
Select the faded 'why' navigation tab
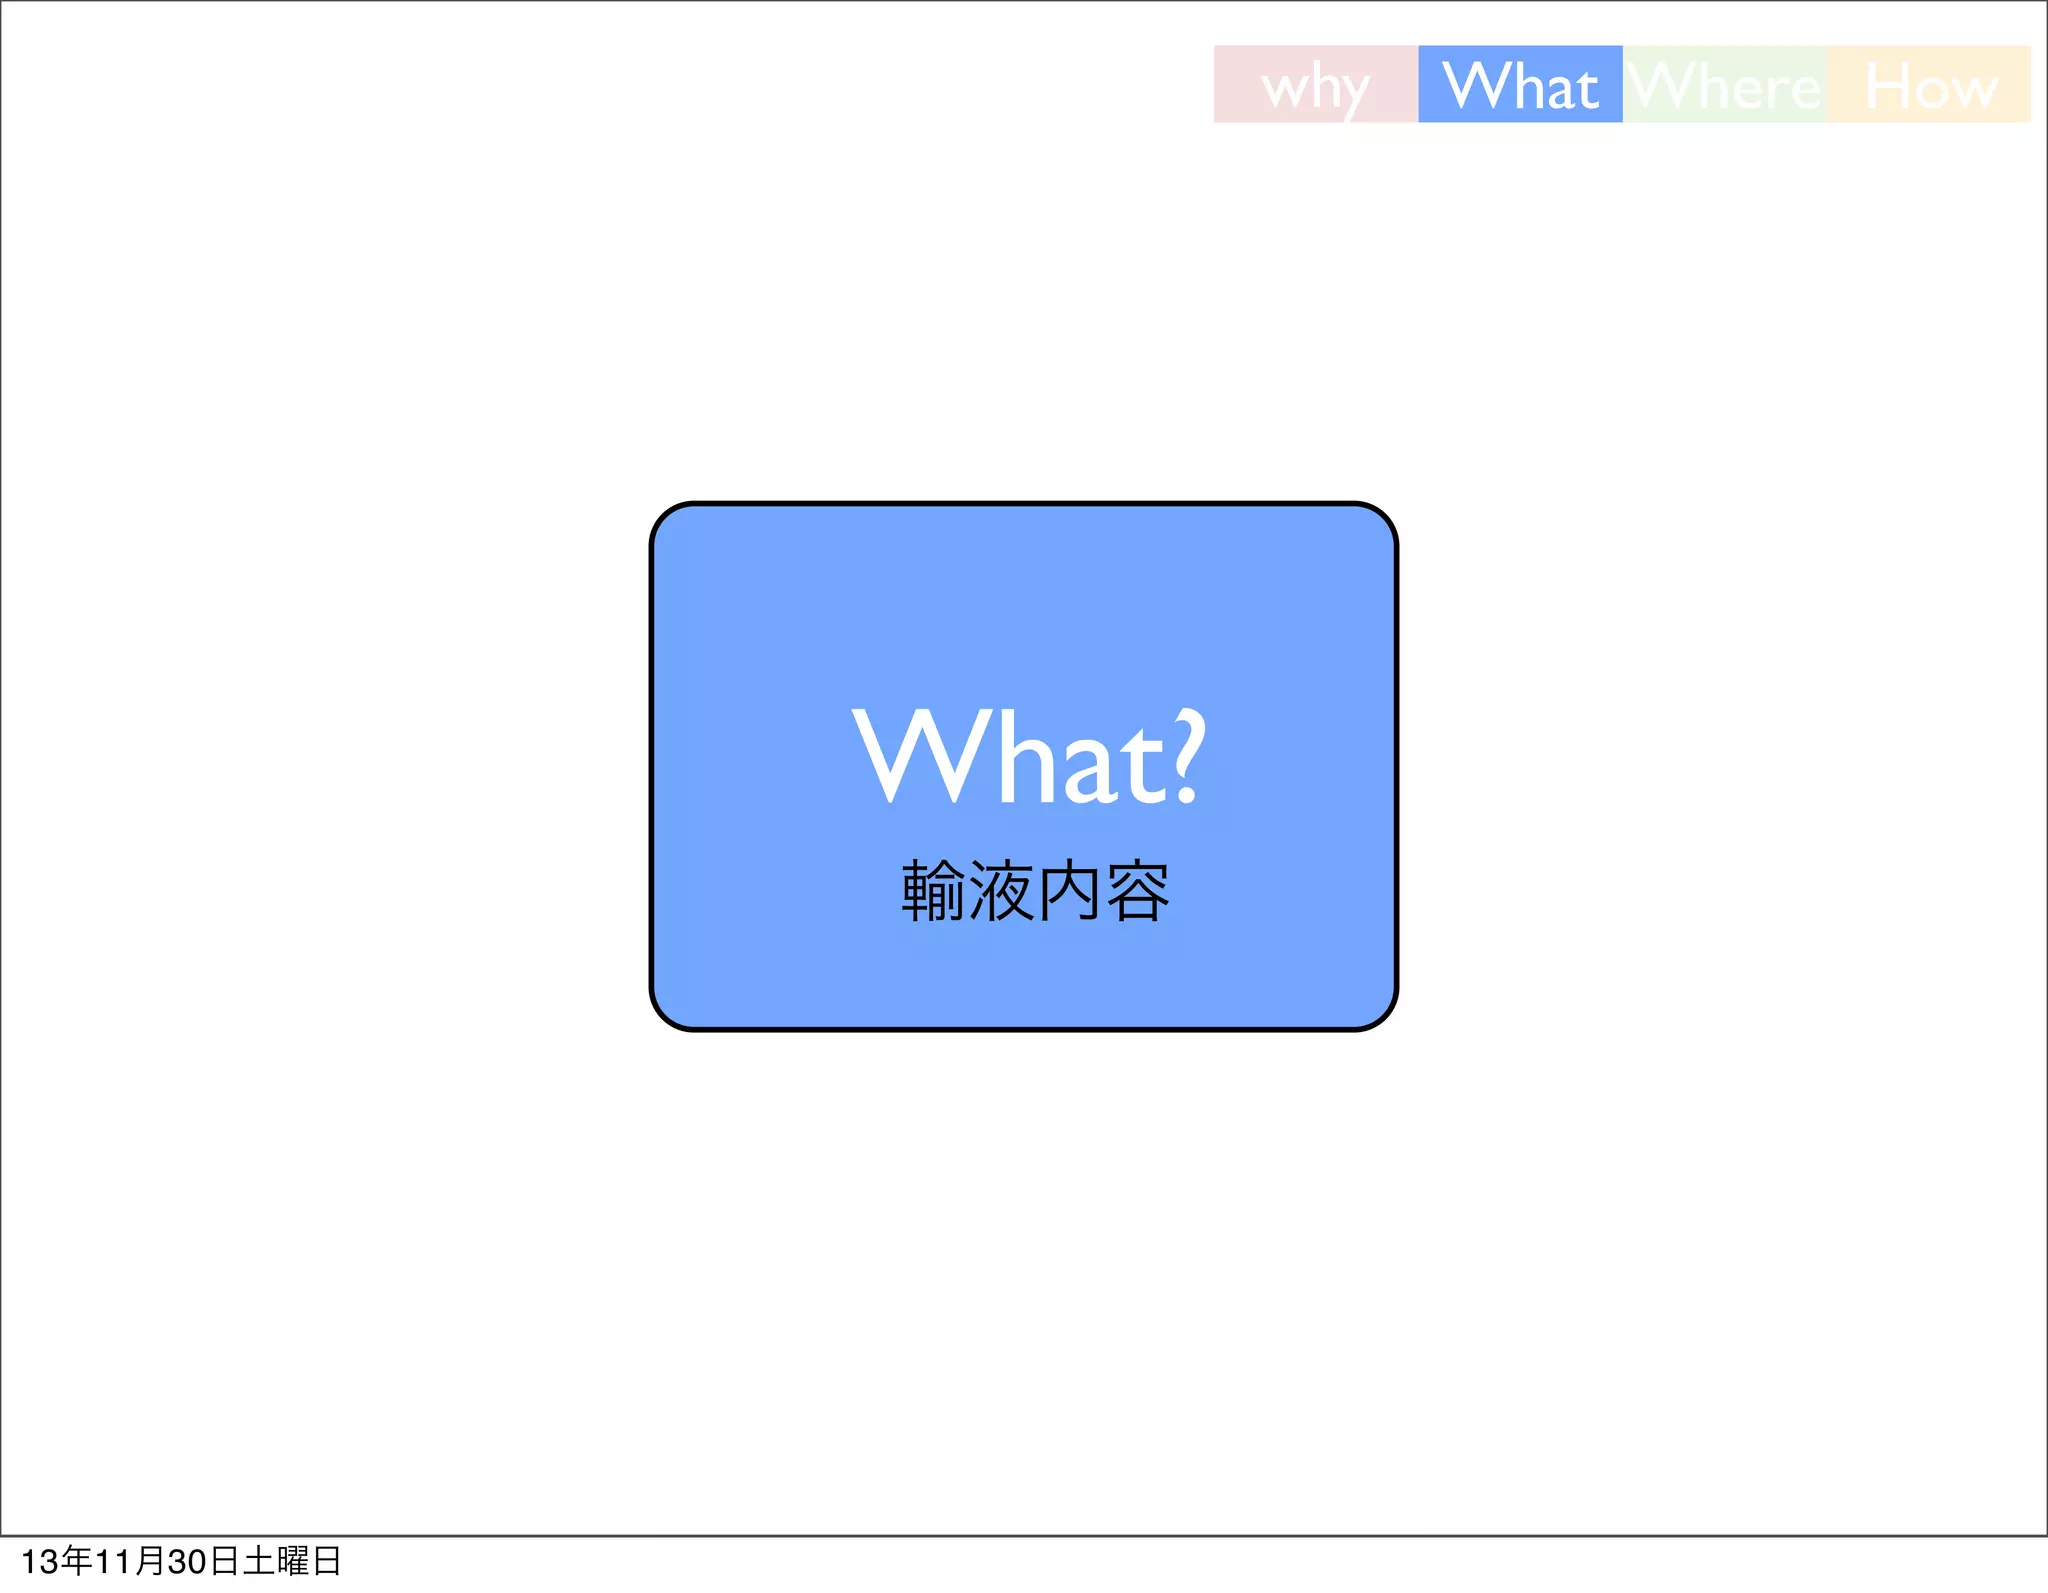click(1316, 84)
